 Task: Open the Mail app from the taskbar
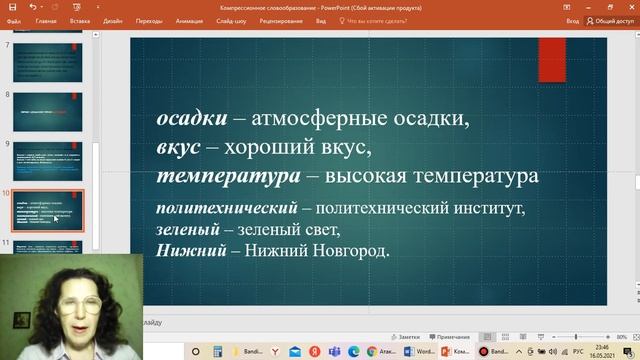[x=295, y=351]
